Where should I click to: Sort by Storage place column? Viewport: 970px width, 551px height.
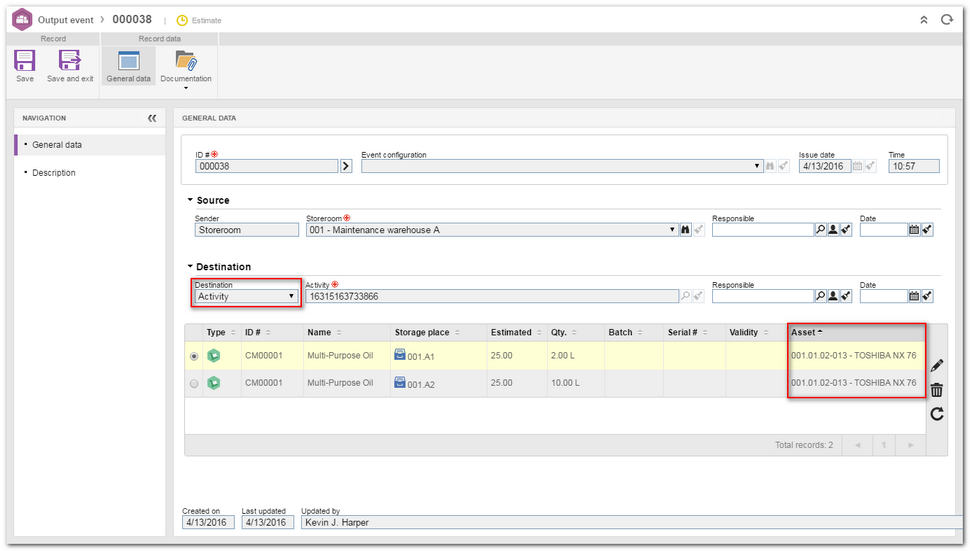click(439, 332)
